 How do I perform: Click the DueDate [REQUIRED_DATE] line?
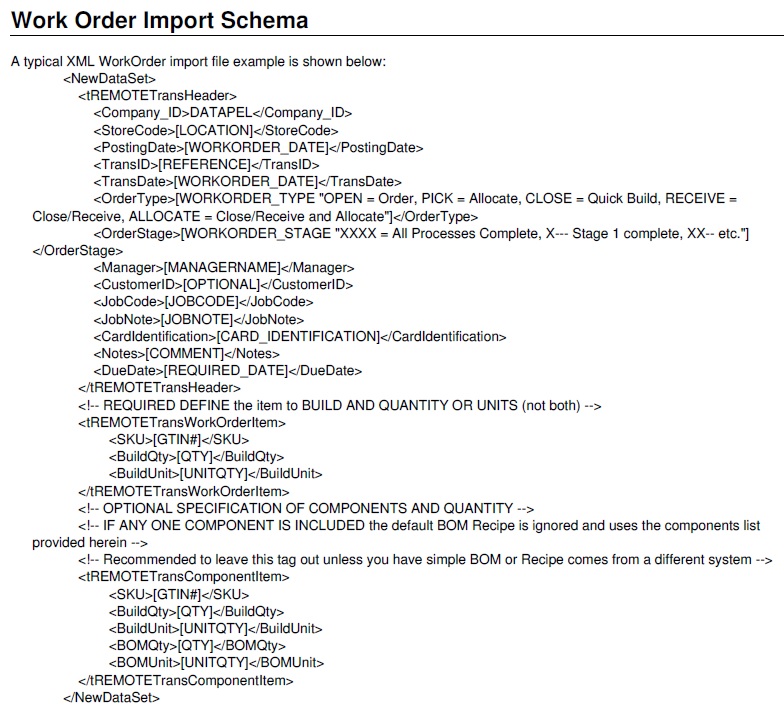[x=228, y=370]
